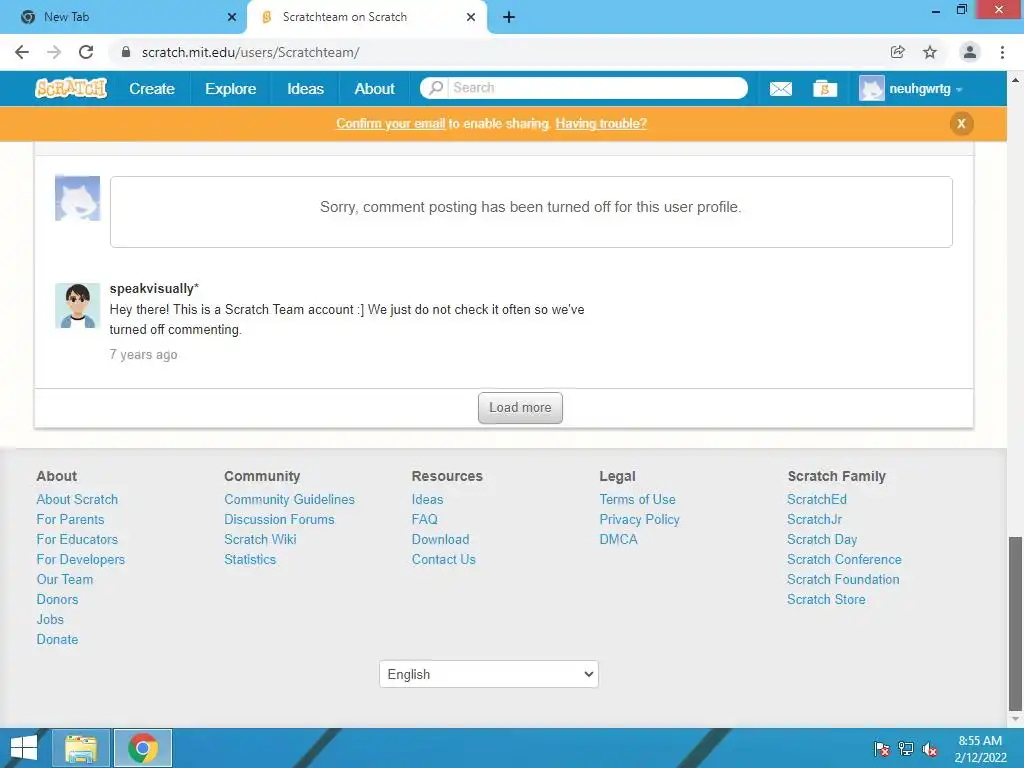1024x768 pixels.
Task: Click the Confirm your email link
Action: pos(391,123)
